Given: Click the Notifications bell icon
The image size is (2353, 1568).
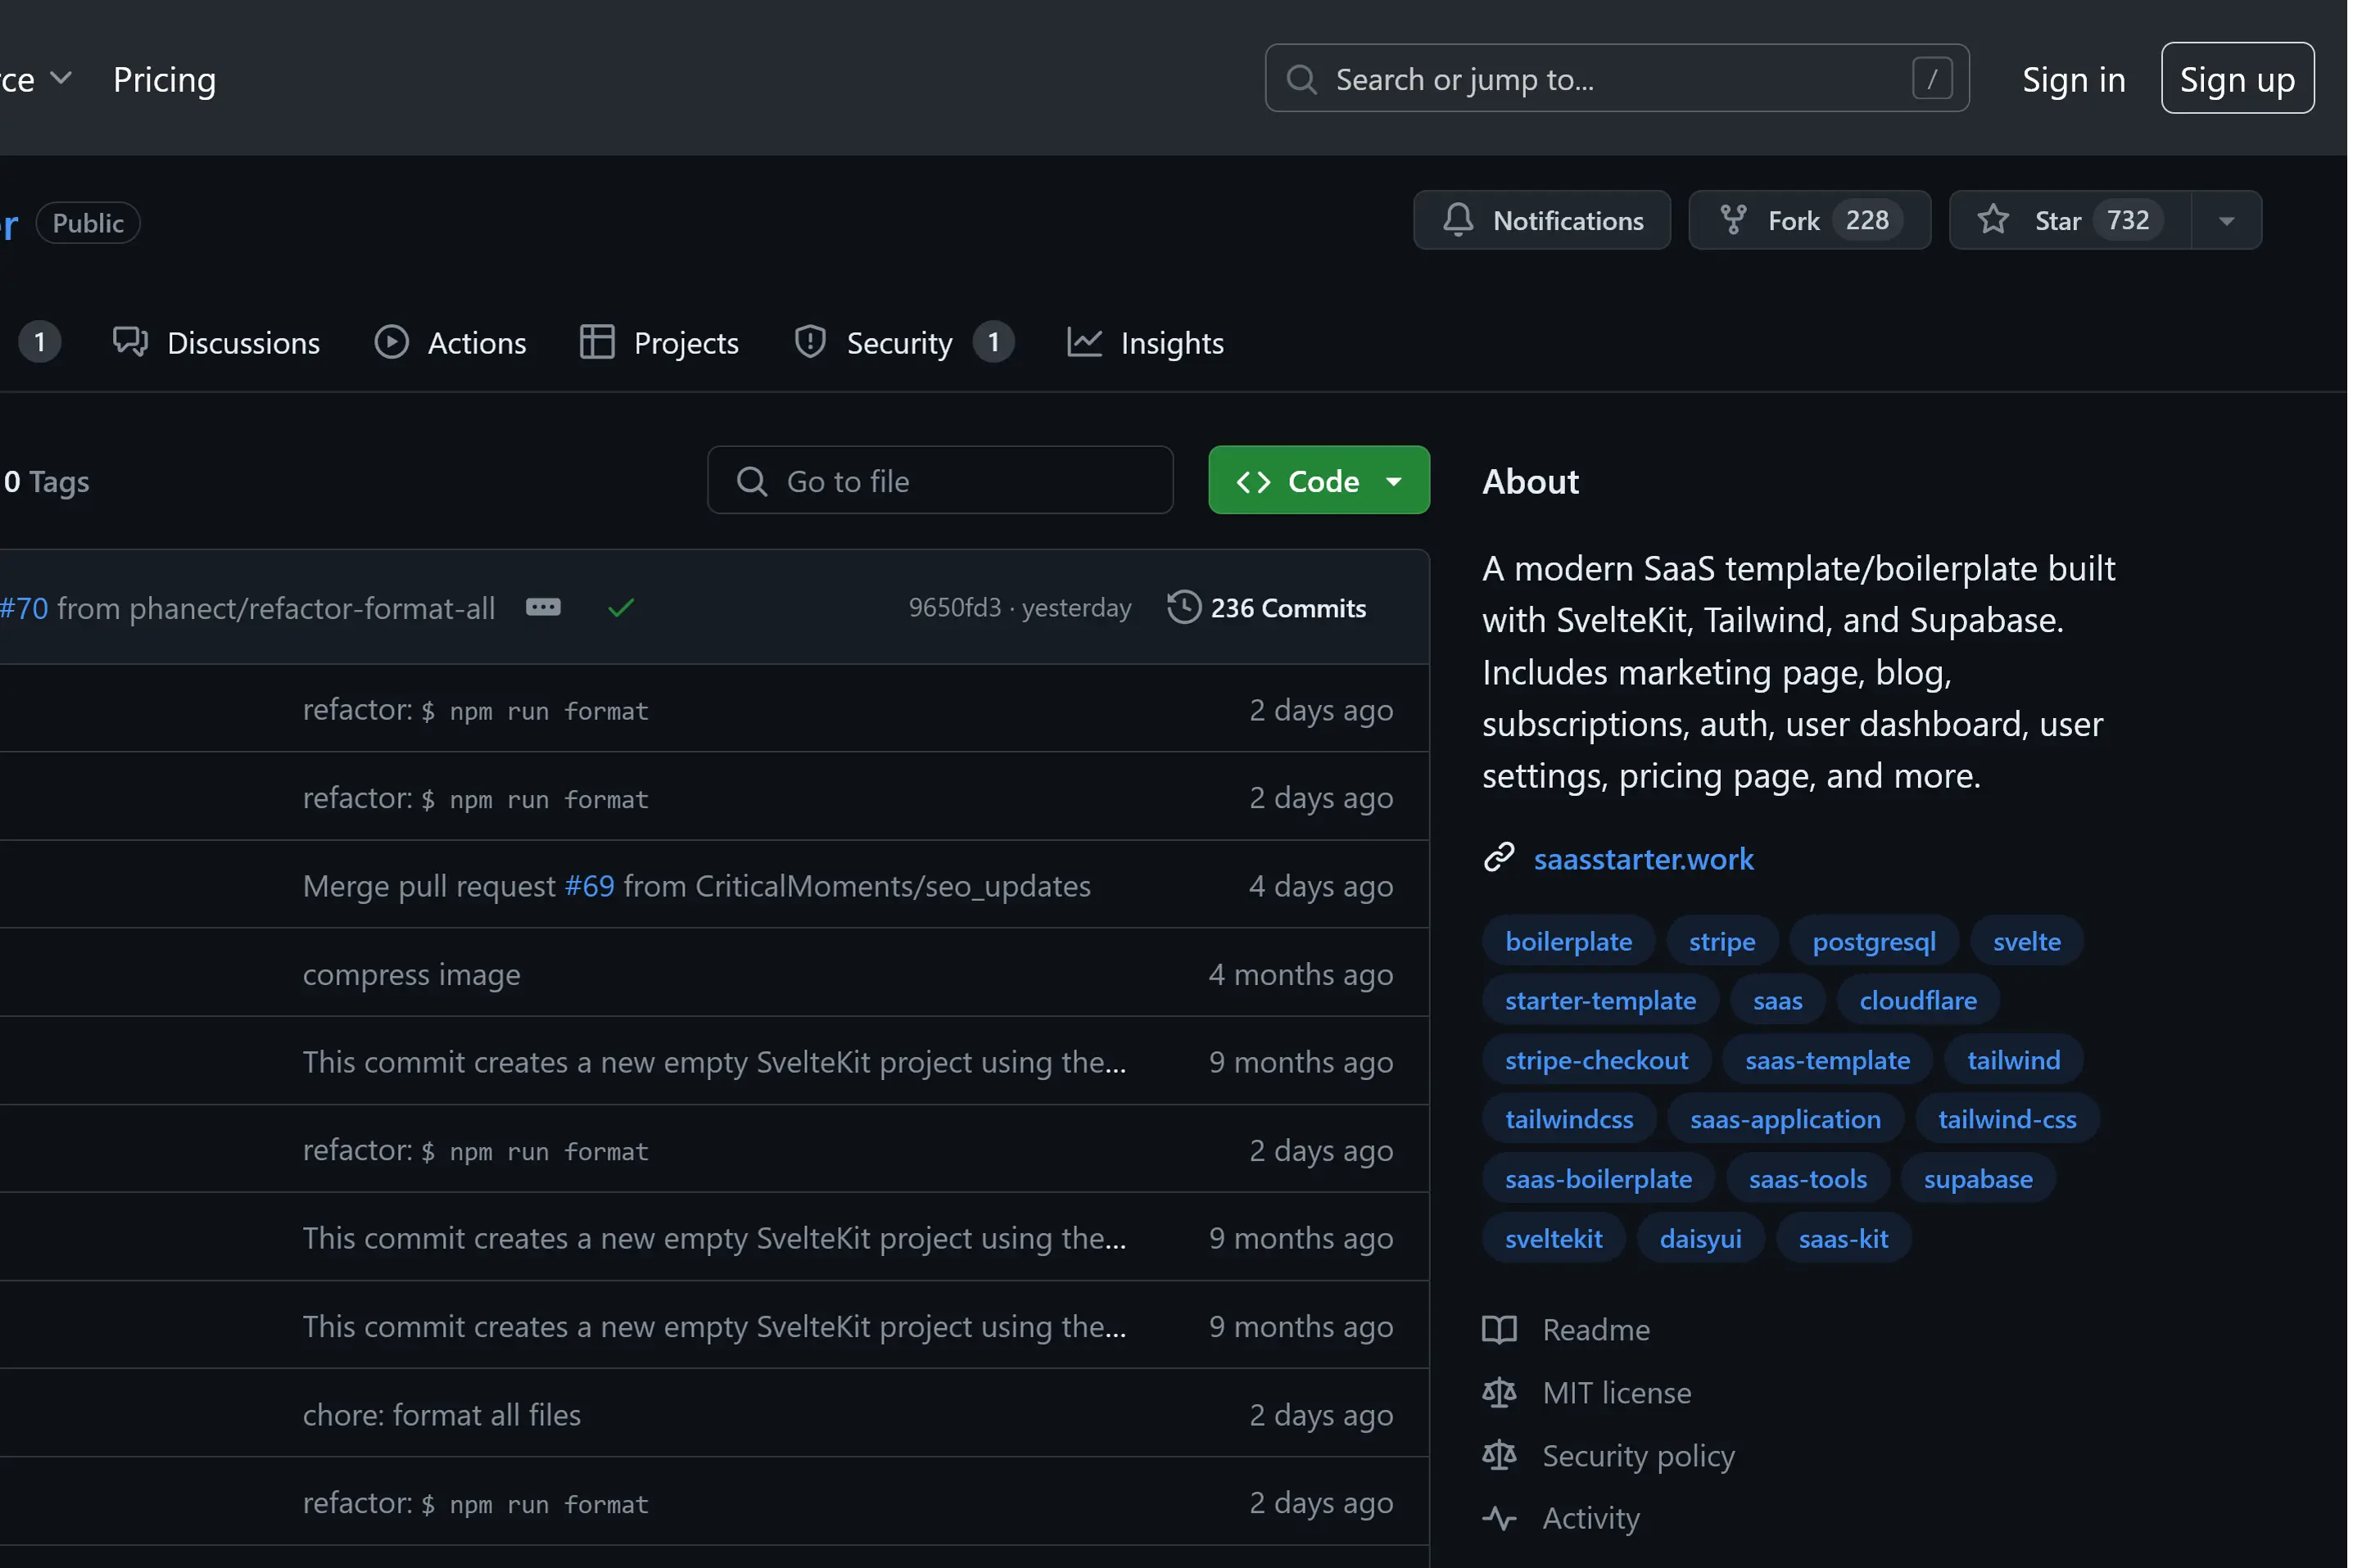Looking at the screenshot, I should click(x=1457, y=220).
